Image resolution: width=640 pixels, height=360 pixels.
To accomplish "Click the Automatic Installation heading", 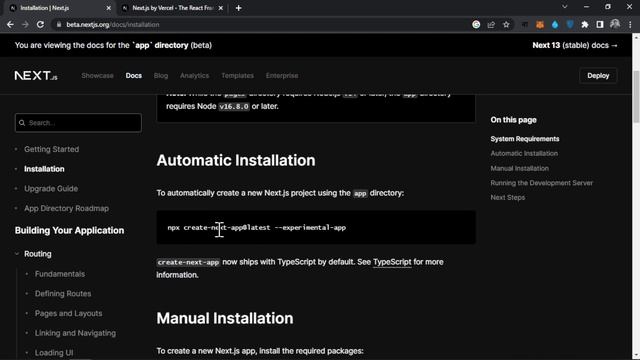I will point(236,160).
